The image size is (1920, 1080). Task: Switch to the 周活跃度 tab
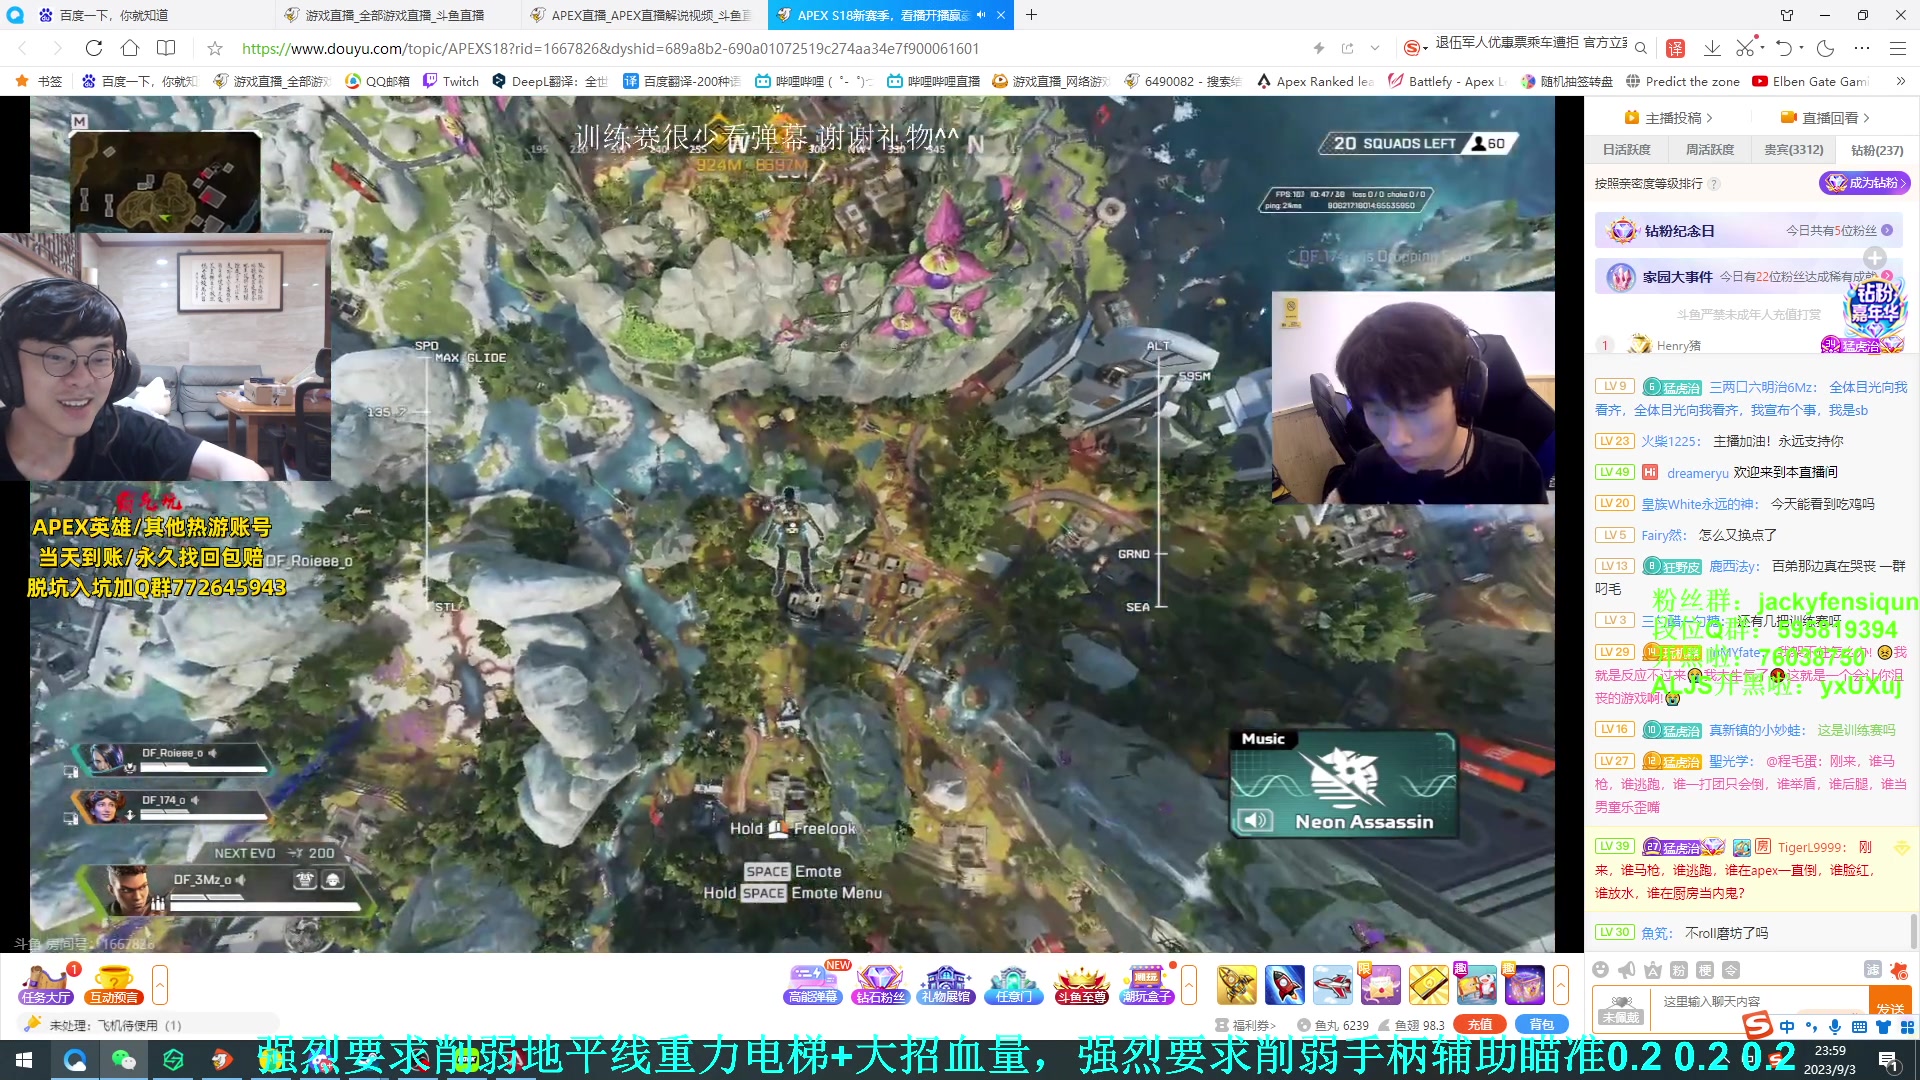click(1709, 150)
